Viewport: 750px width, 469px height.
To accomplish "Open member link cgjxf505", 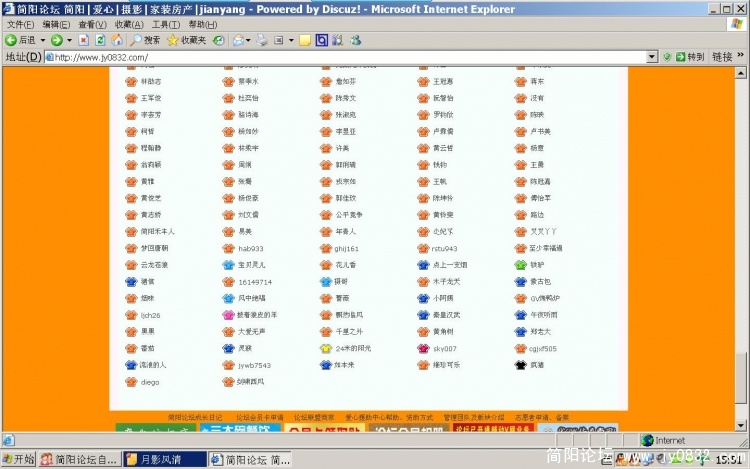I will pos(543,349).
